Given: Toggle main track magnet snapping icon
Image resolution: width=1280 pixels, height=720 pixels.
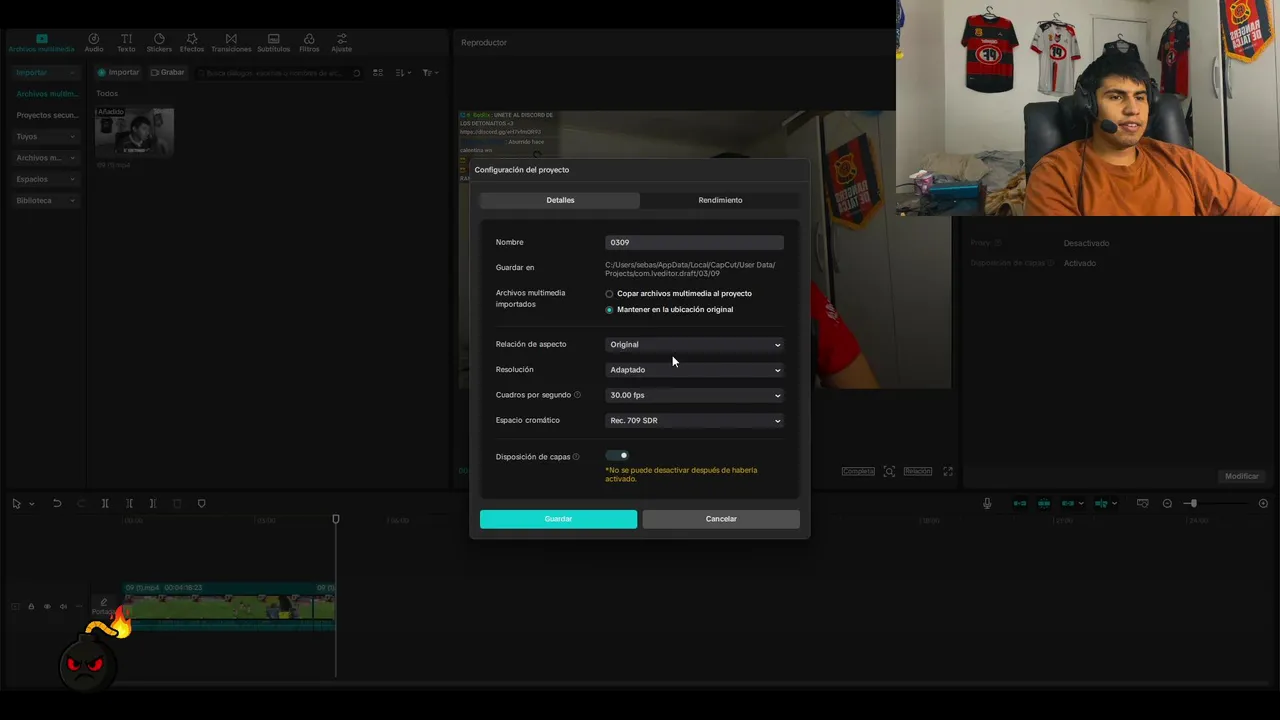Looking at the screenshot, I should point(1020,504).
